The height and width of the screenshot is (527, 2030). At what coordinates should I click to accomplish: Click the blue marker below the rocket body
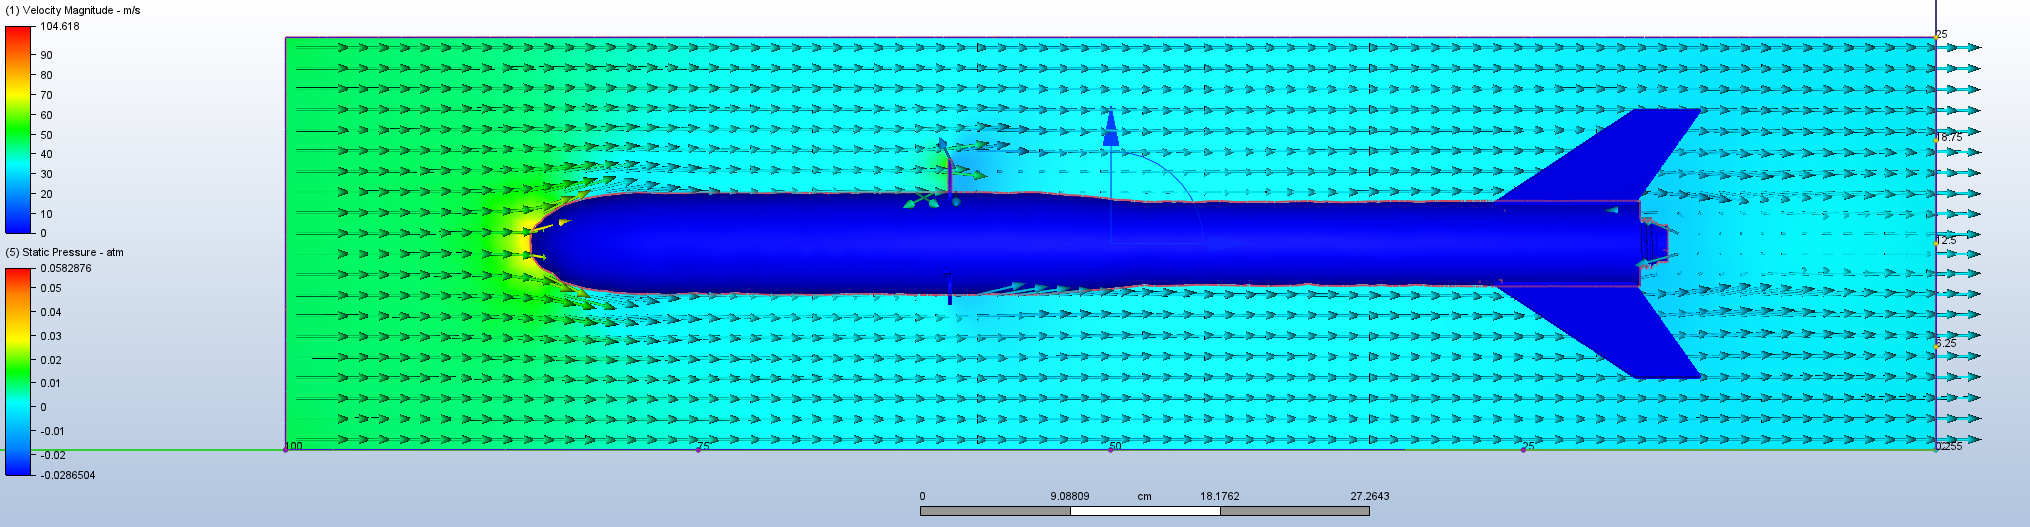coord(949,296)
